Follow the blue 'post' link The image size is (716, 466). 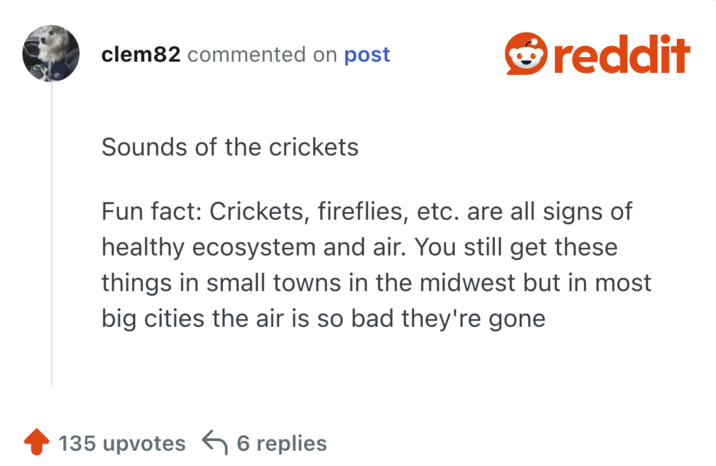(367, 55)
